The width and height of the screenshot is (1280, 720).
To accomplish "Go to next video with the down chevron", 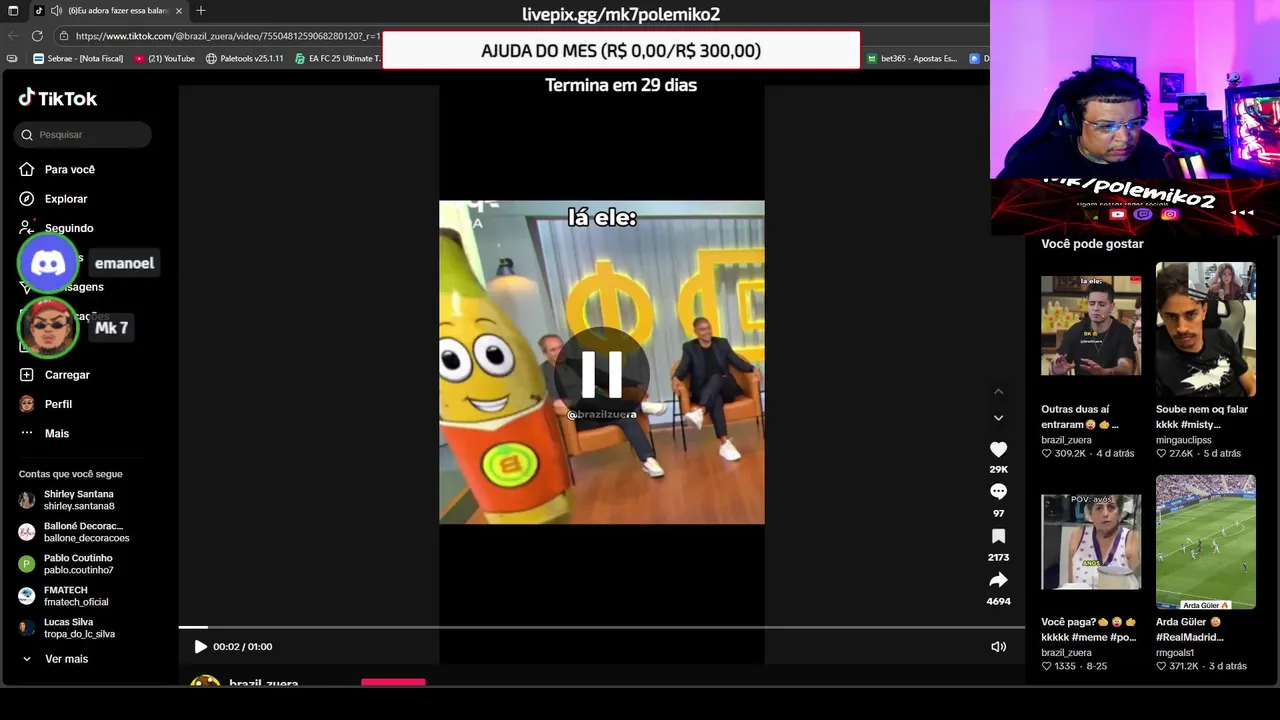I will click(x=998, y=418).
